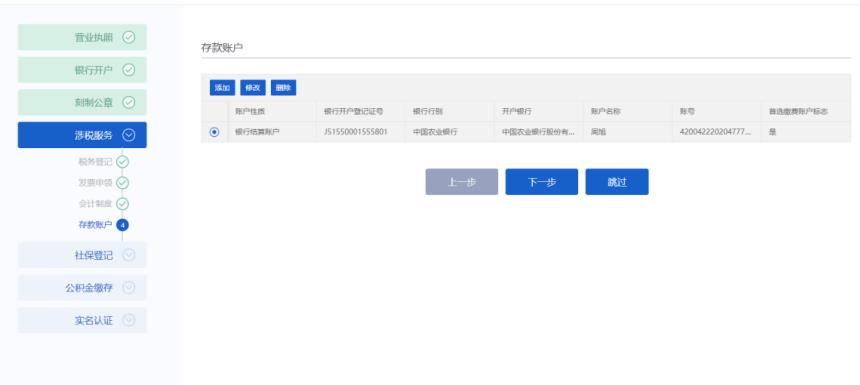
Task: Click the status icon beside 实名认证
Action: pyautogui.click(x=128, y=320)
